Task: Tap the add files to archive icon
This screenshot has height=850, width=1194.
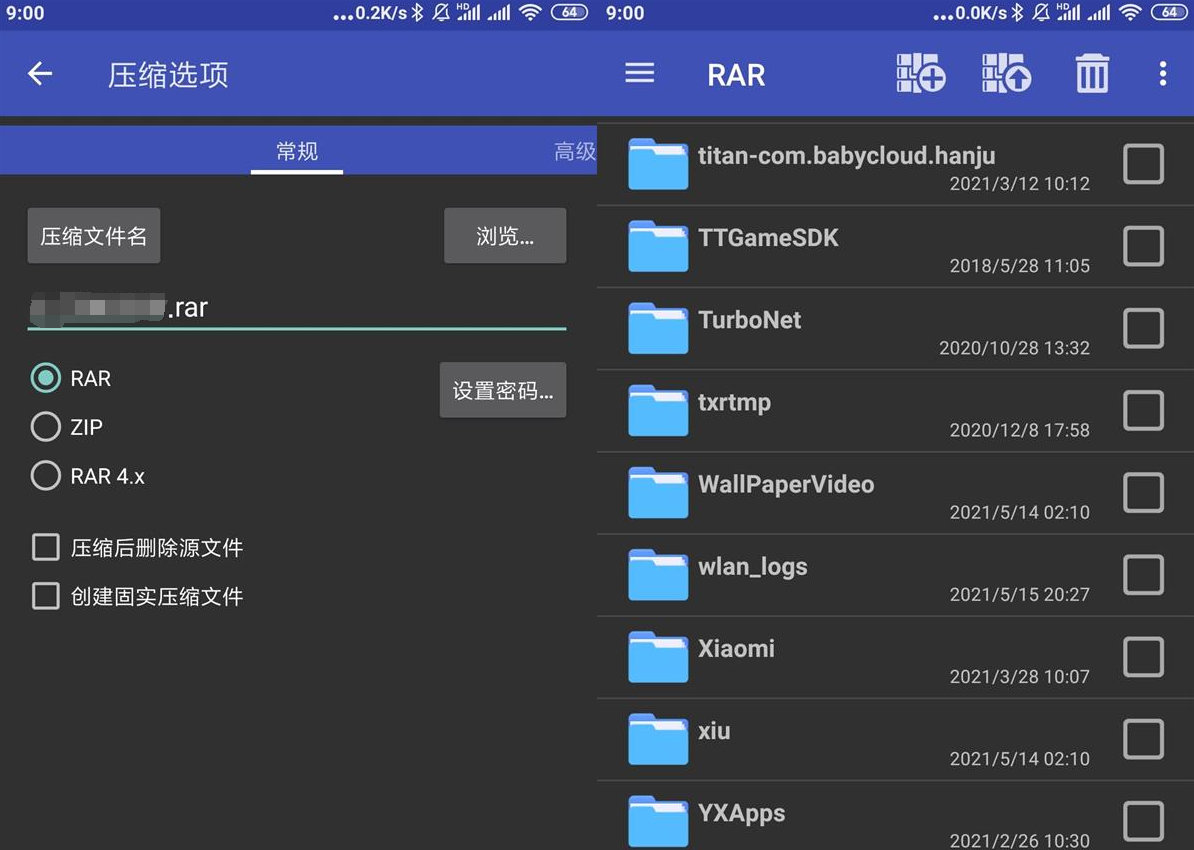Action: [921, 74]
